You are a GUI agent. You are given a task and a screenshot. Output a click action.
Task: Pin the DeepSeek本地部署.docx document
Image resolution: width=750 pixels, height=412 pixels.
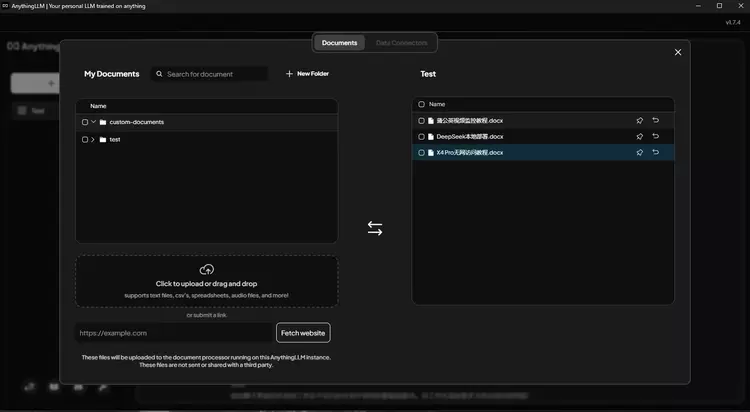[x=640, y=136]
